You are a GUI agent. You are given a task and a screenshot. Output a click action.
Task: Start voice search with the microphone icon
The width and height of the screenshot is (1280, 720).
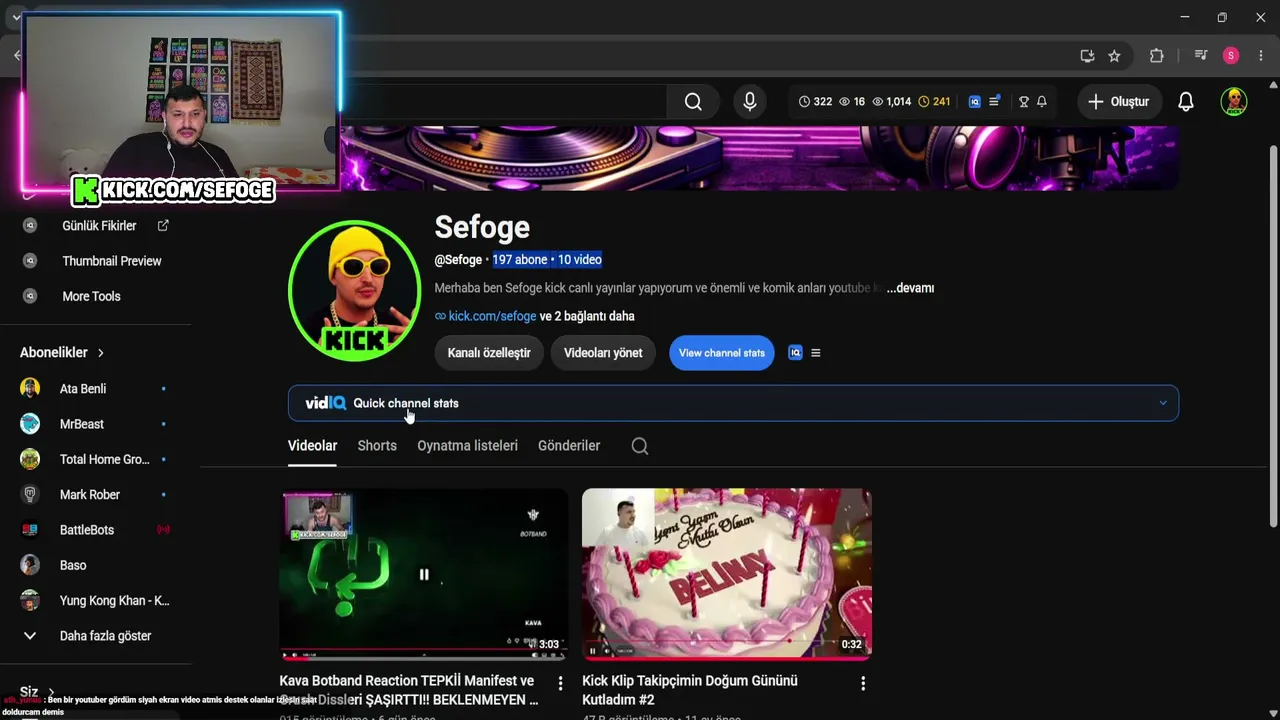pyautogui.click(x=750, y=101)
